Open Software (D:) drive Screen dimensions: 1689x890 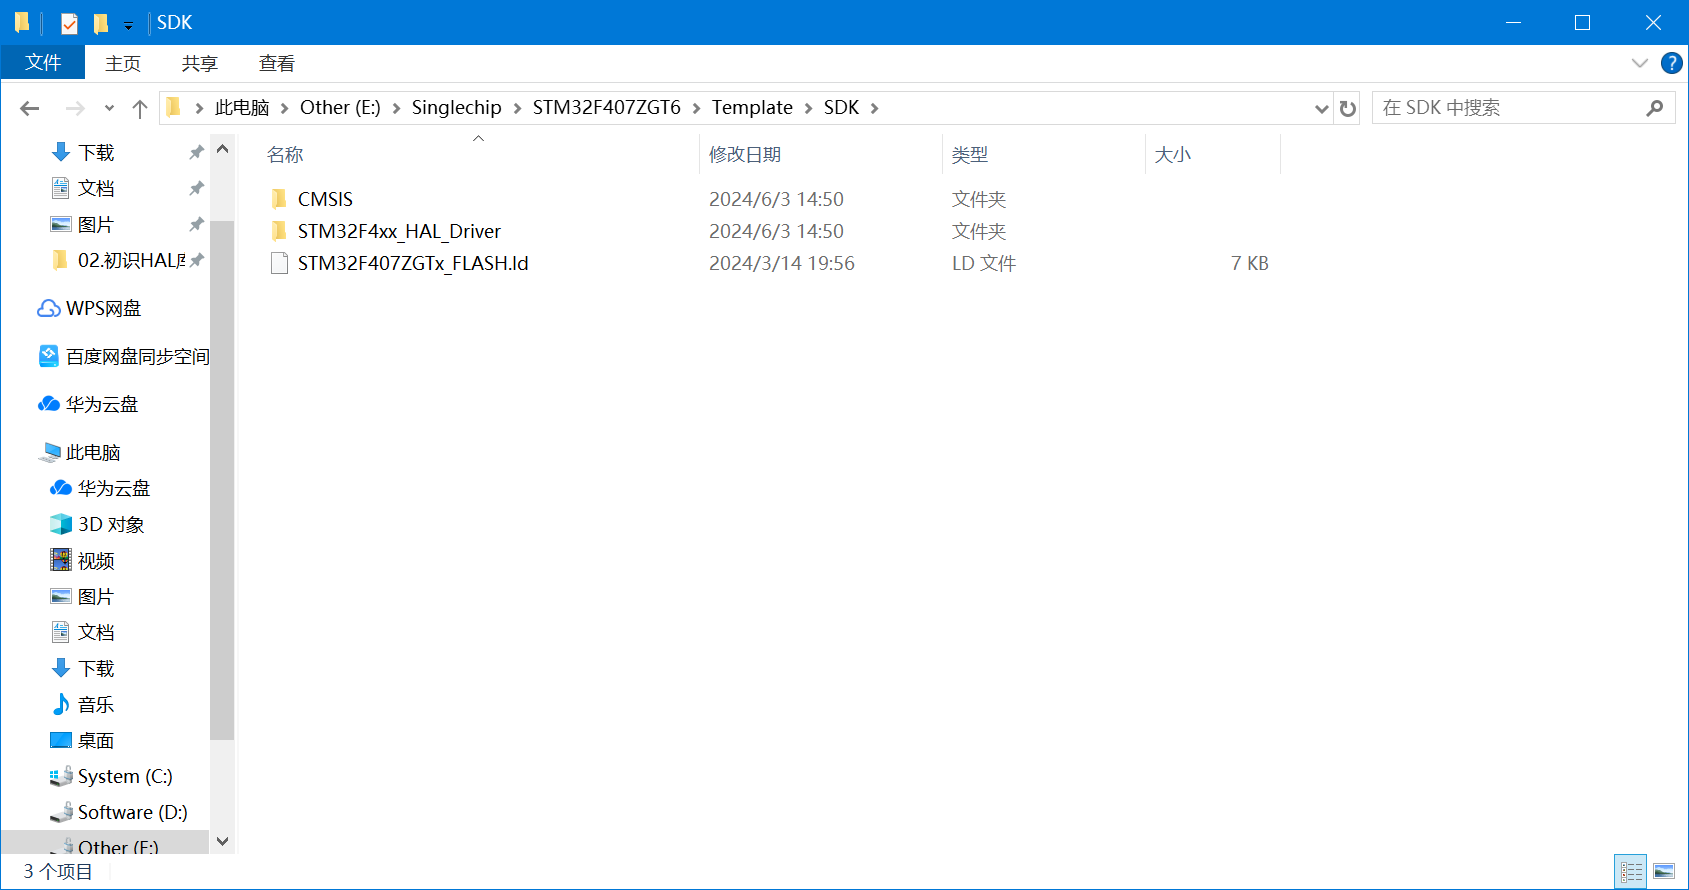point(132,812)
